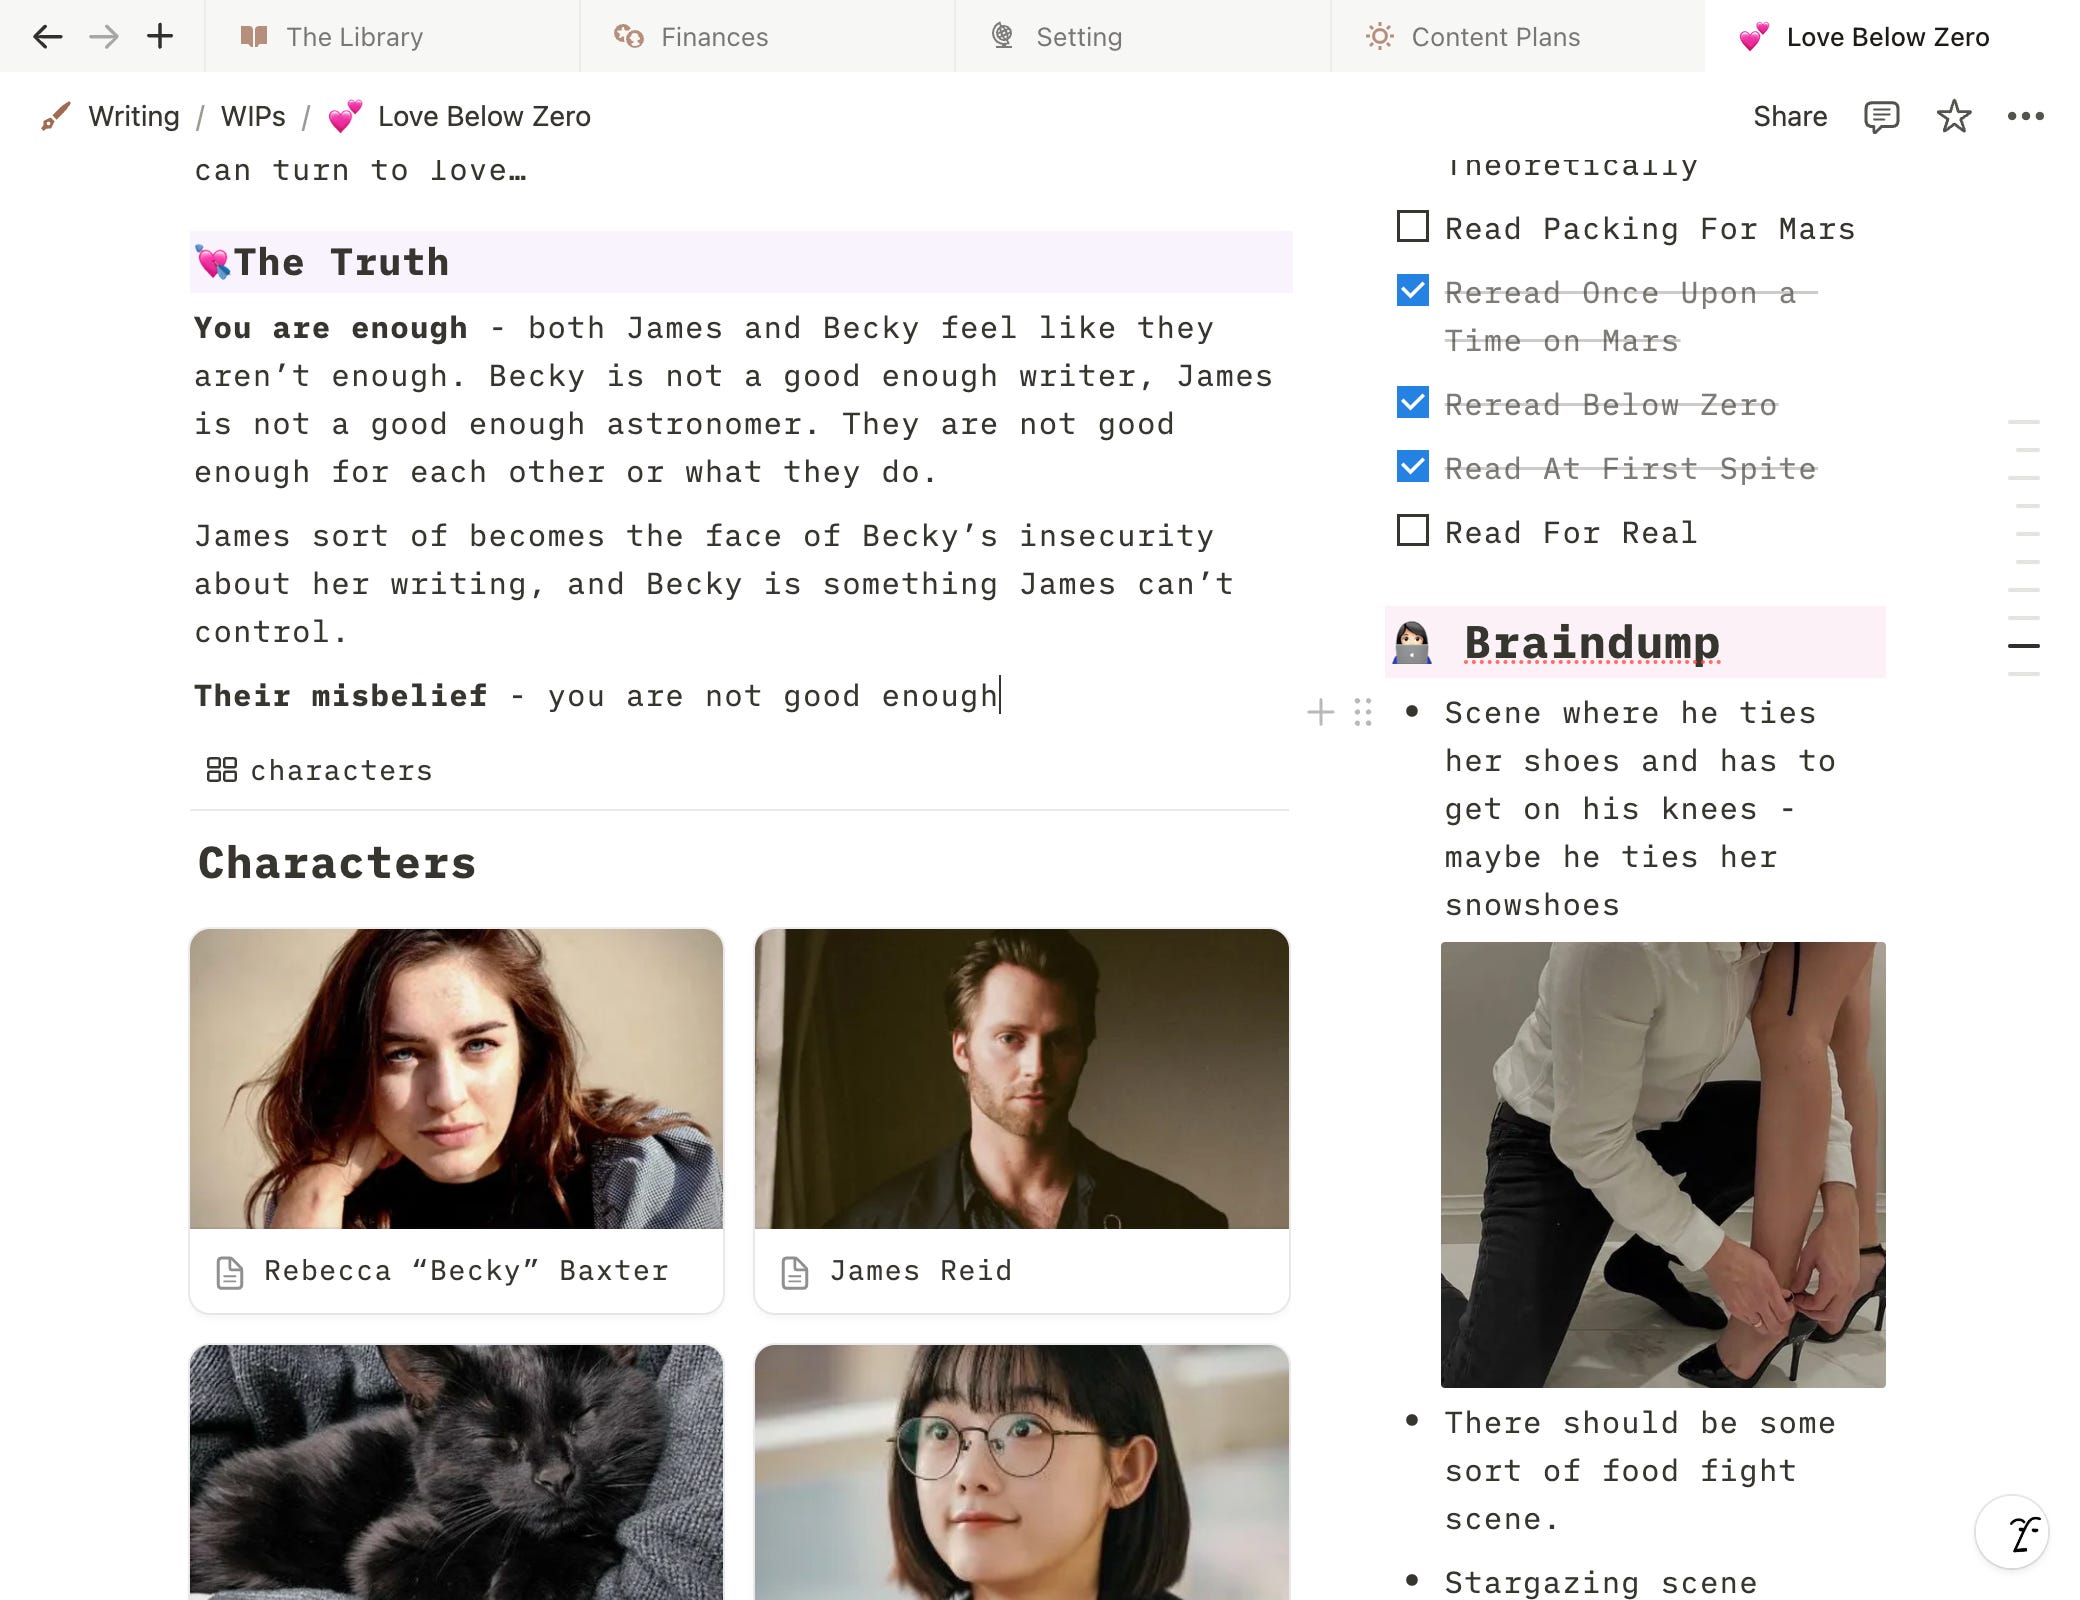Click the forward navigation arrow
This screenshot has height=1600, width=2080.
(x=104, y=37)
